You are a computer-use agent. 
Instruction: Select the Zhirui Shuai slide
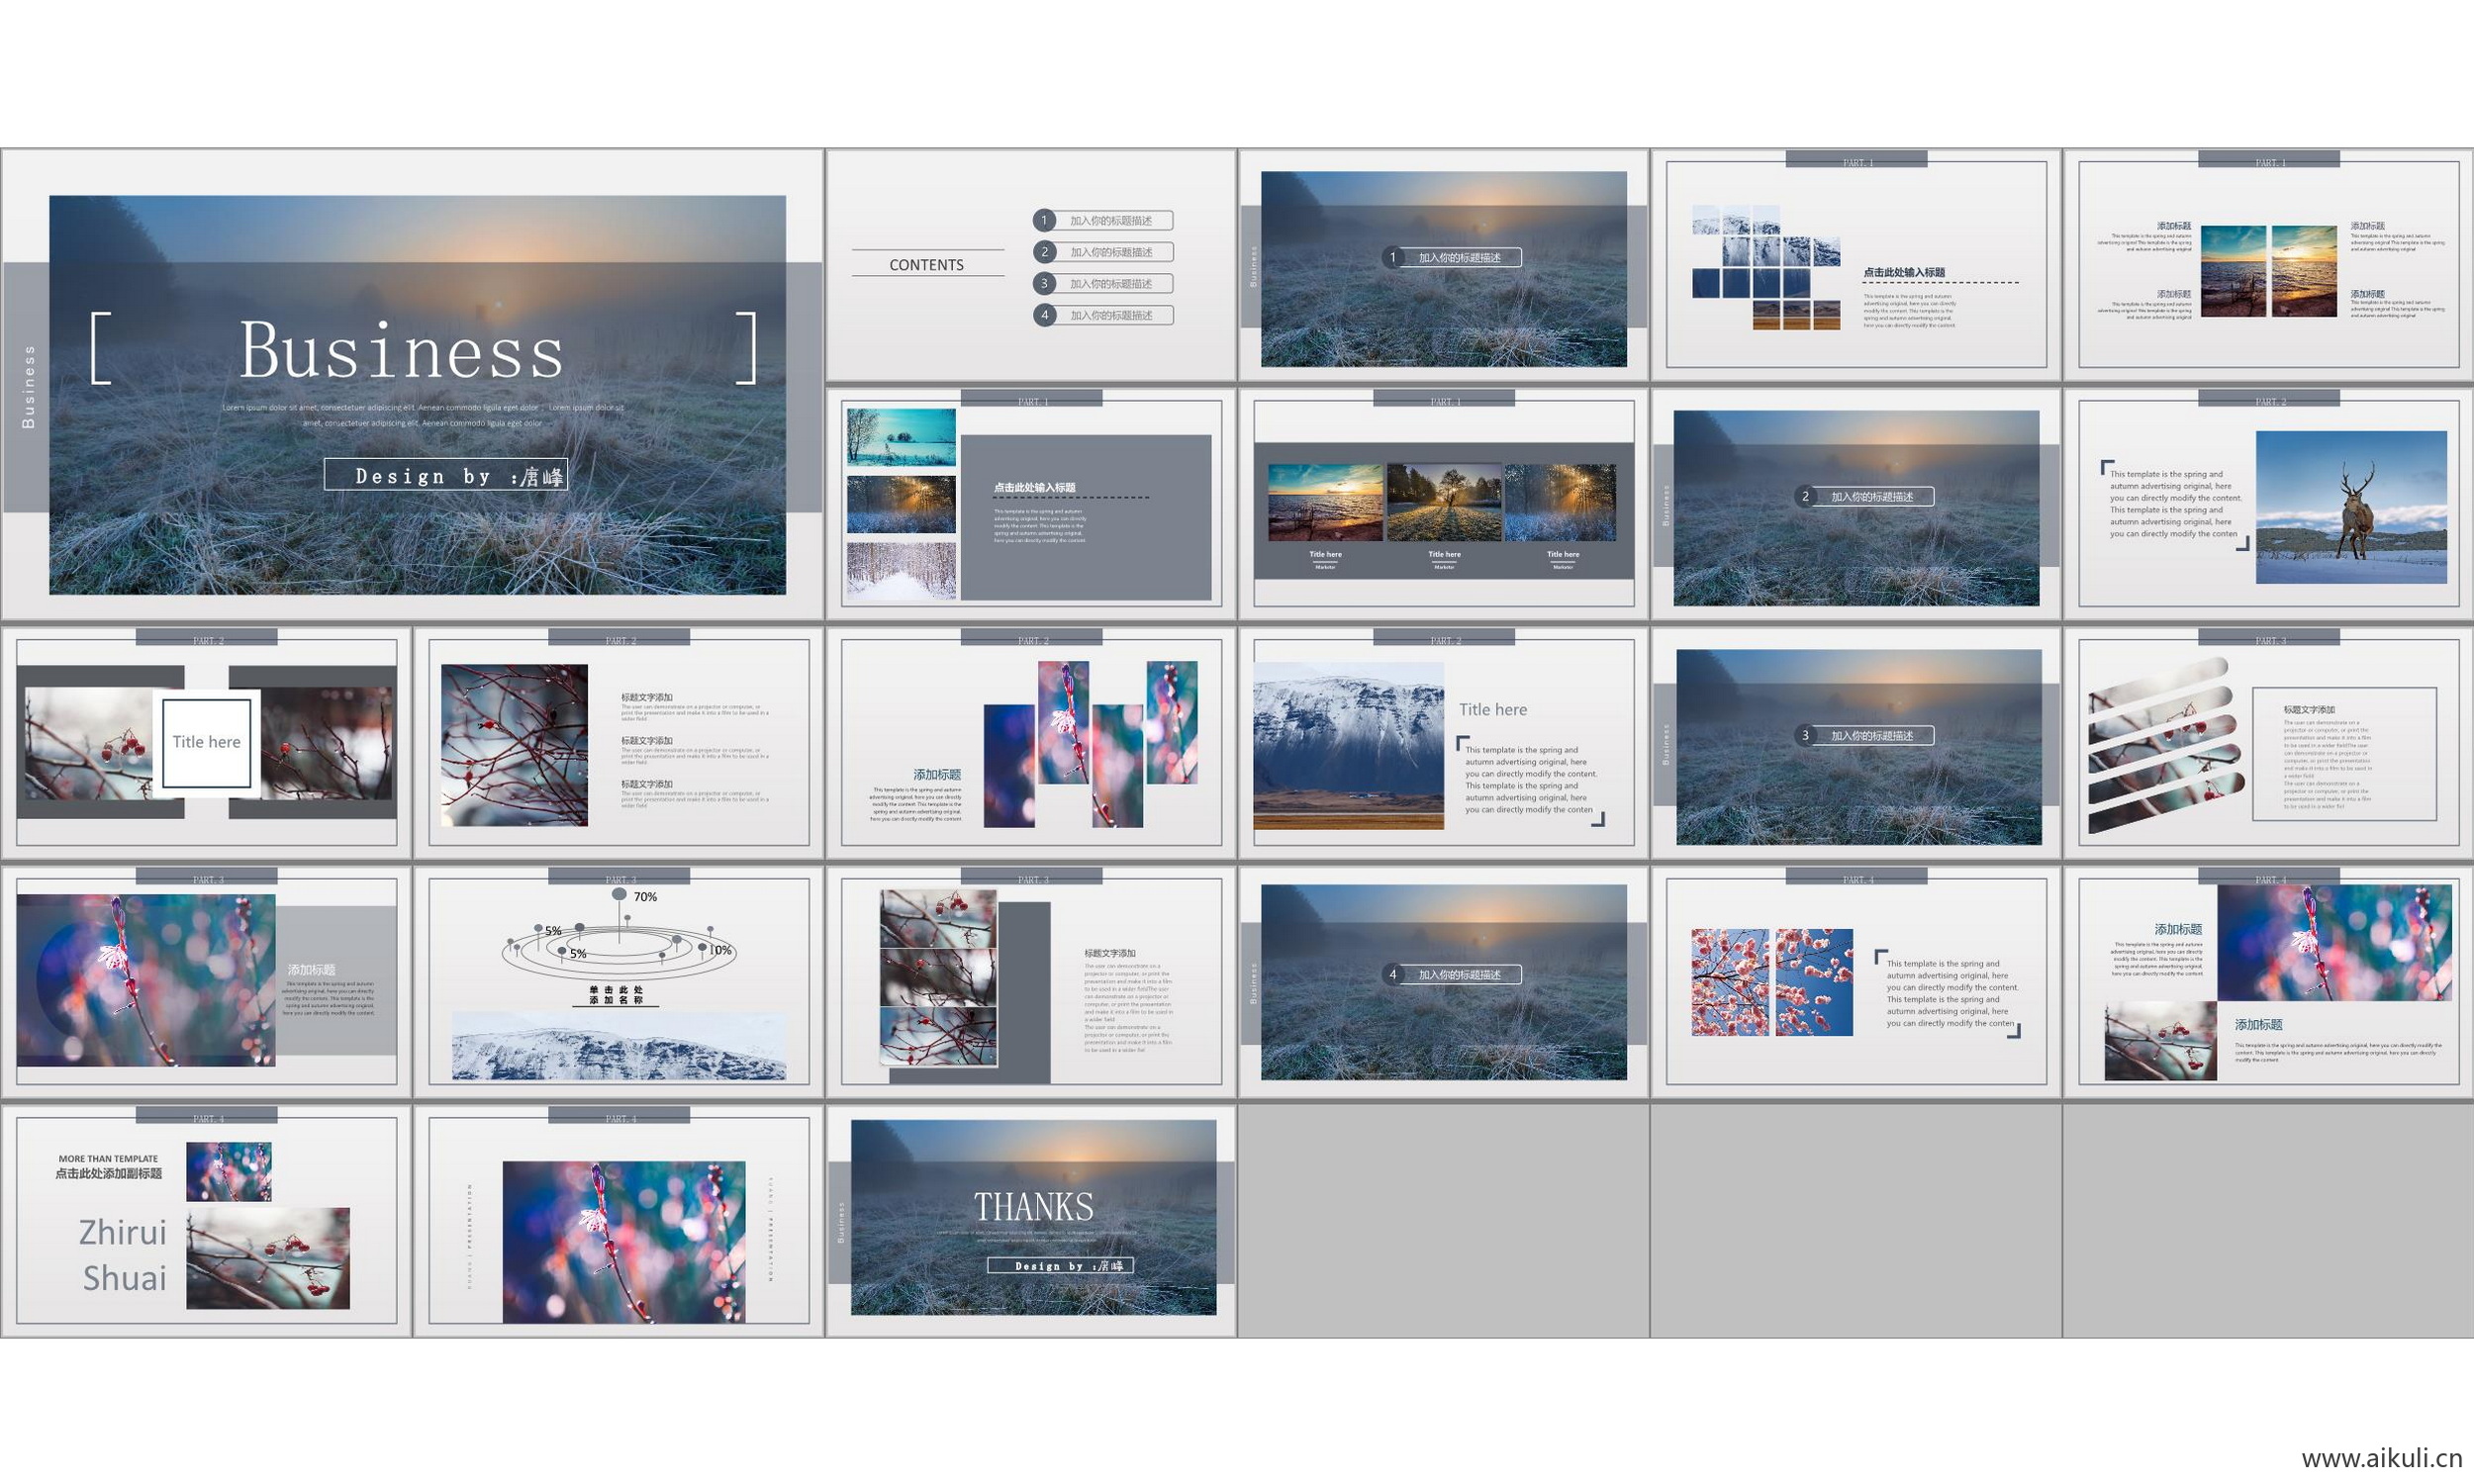coord(206,1220)
